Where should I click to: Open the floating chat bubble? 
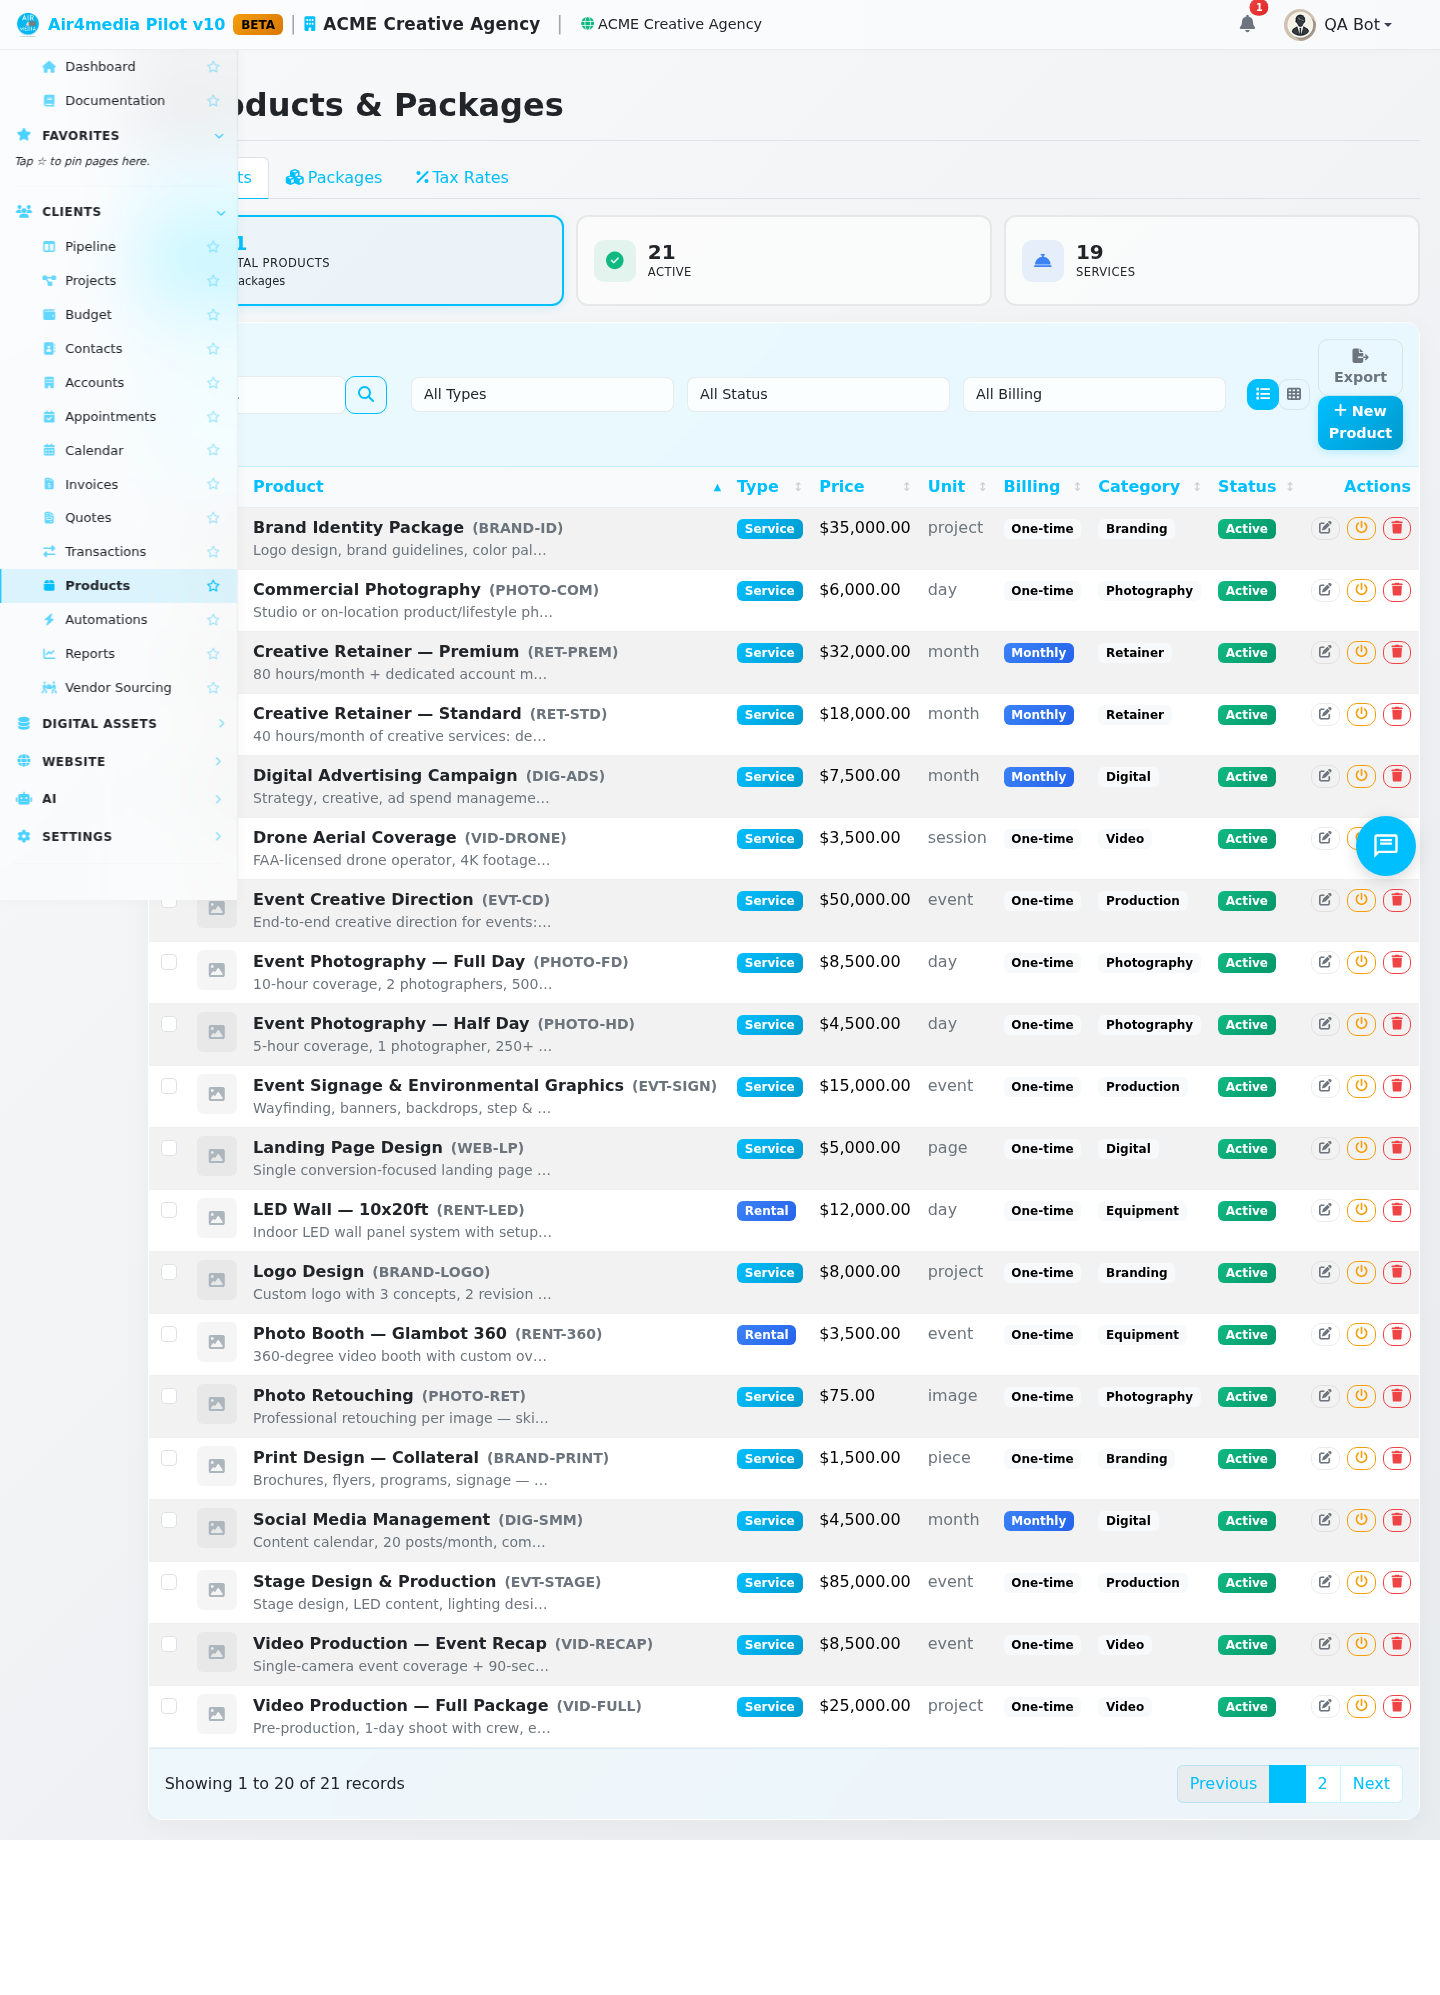1386,846
